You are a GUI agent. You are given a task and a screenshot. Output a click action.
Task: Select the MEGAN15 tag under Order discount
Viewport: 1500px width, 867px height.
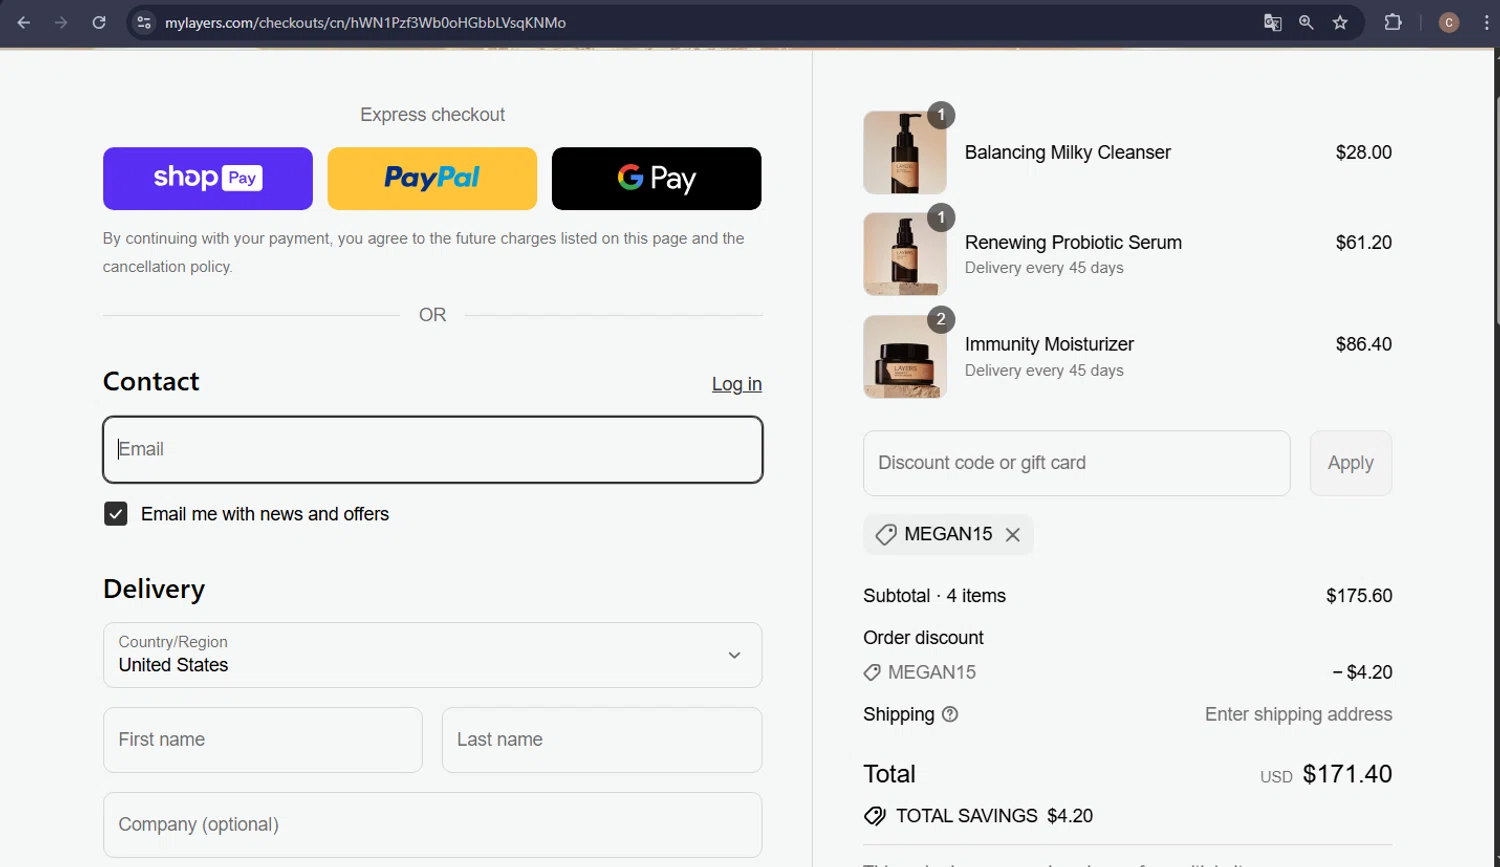(x=920, y=673)
